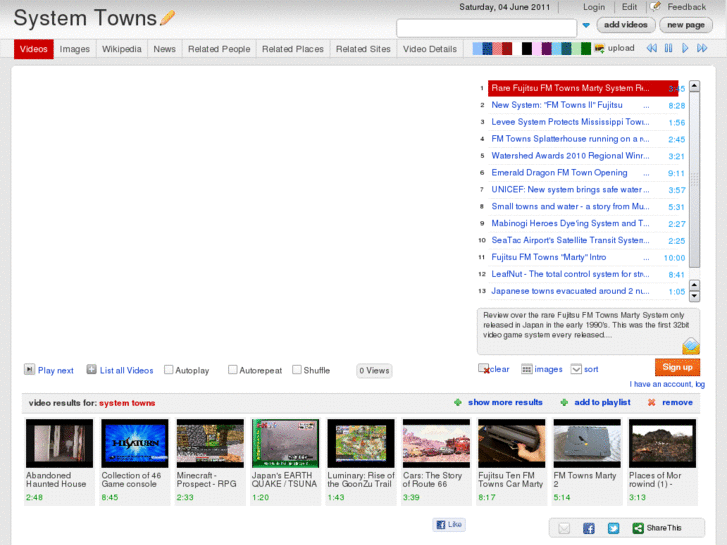Click the video search input field

486,28
